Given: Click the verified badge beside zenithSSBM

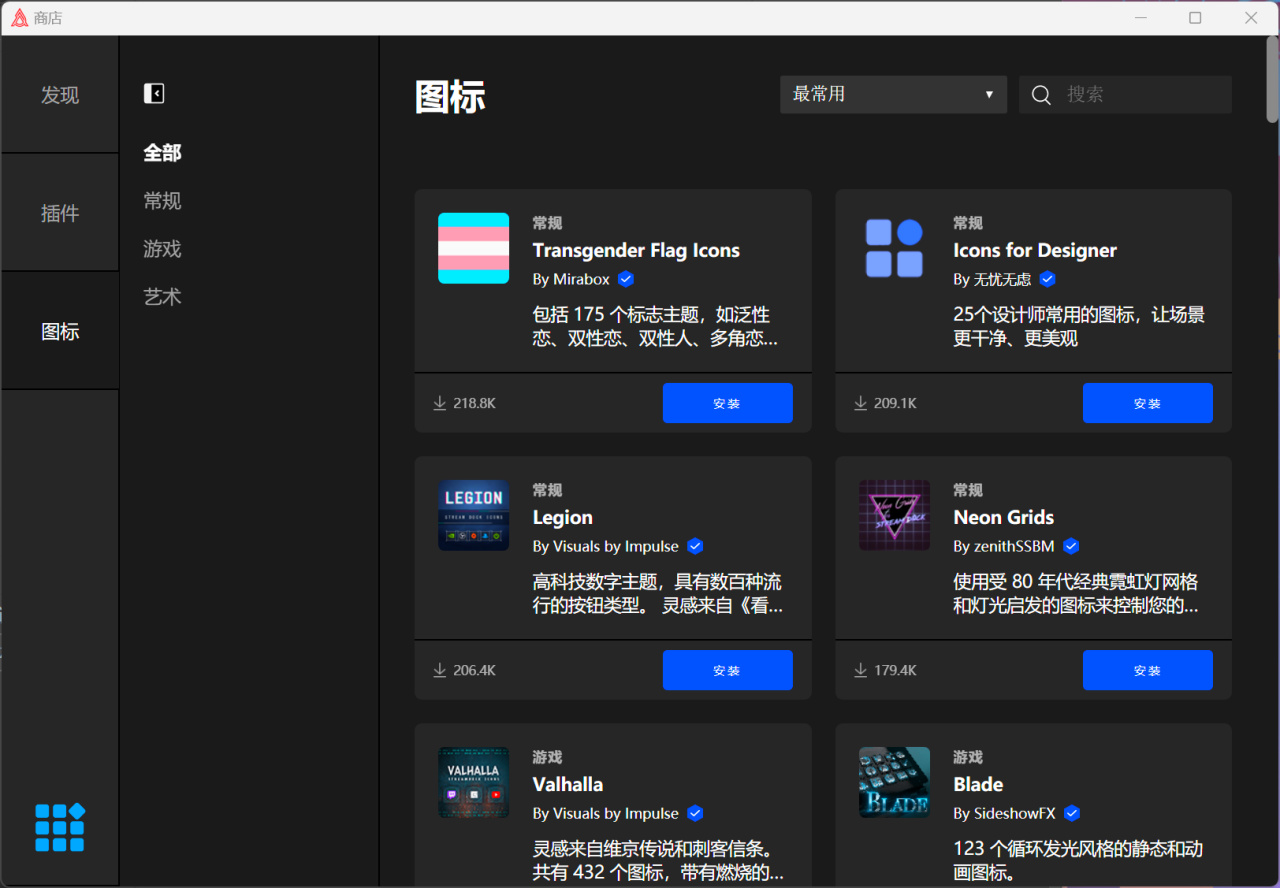Looking at the screenshot, I should coord(1071,546).
